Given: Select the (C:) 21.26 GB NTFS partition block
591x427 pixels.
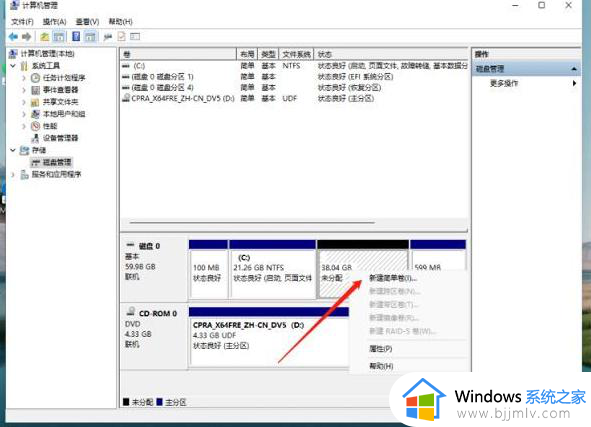Looking at the screenshot, I should click(273, 270).
